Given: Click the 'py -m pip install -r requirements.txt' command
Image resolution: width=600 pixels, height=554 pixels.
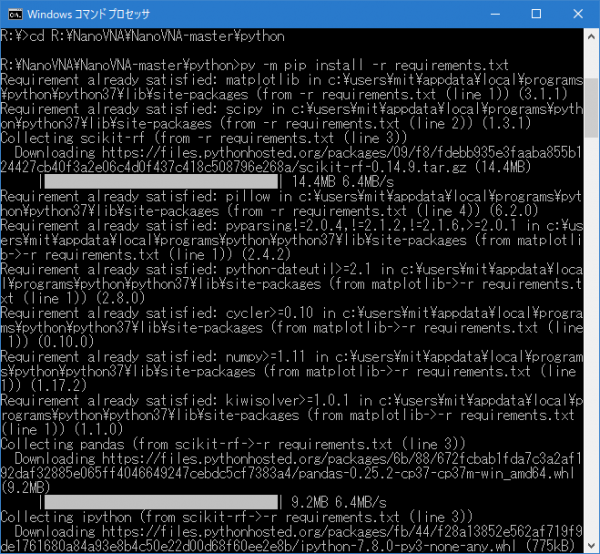Looking at the screenshot, I should tap(374, 65).
